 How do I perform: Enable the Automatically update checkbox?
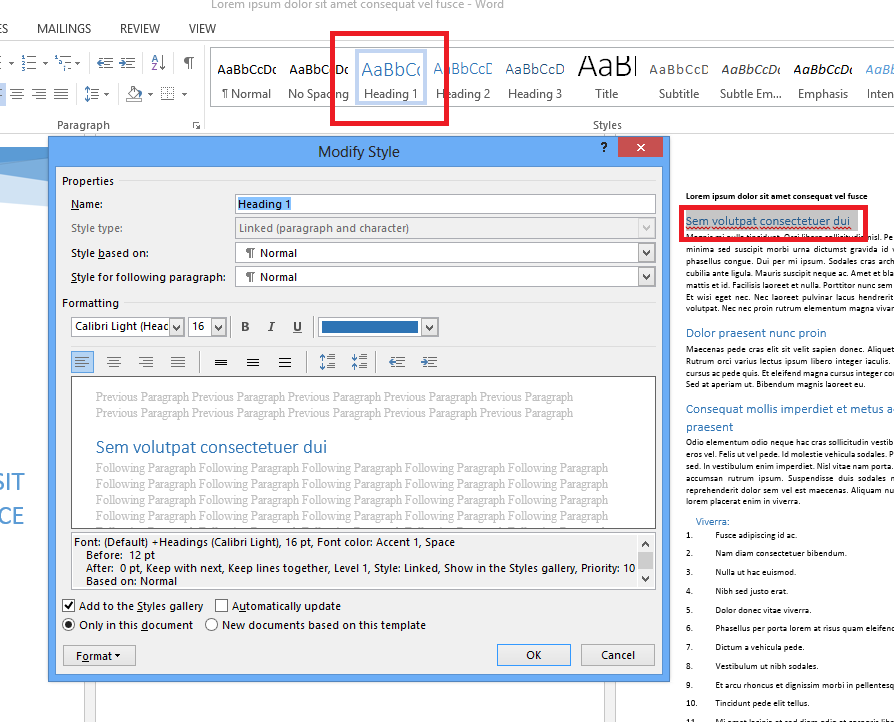pos(221,606)
